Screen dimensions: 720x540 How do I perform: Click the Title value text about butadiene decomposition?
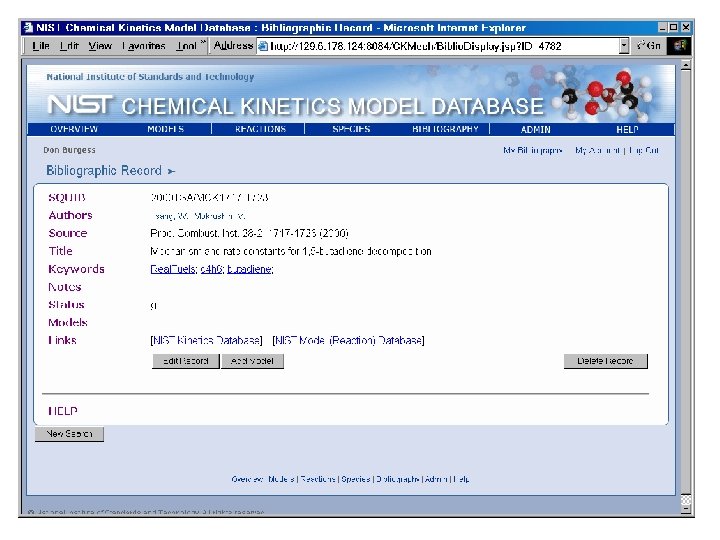point(291,251)
